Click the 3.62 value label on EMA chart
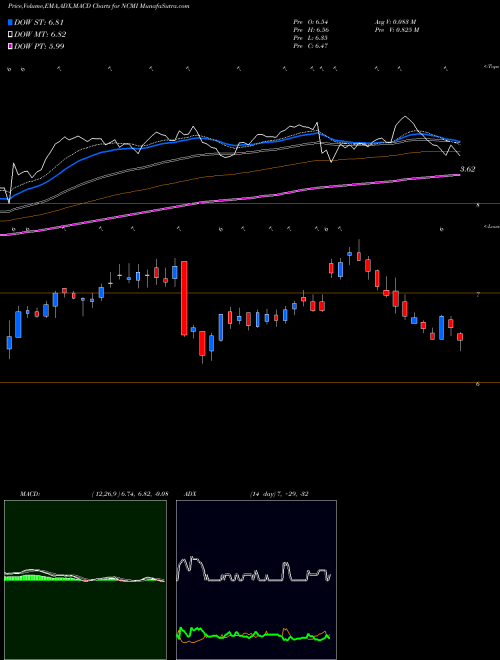This screenshot has width=500, height=660. pyautogui.click(x=468, y=169)
